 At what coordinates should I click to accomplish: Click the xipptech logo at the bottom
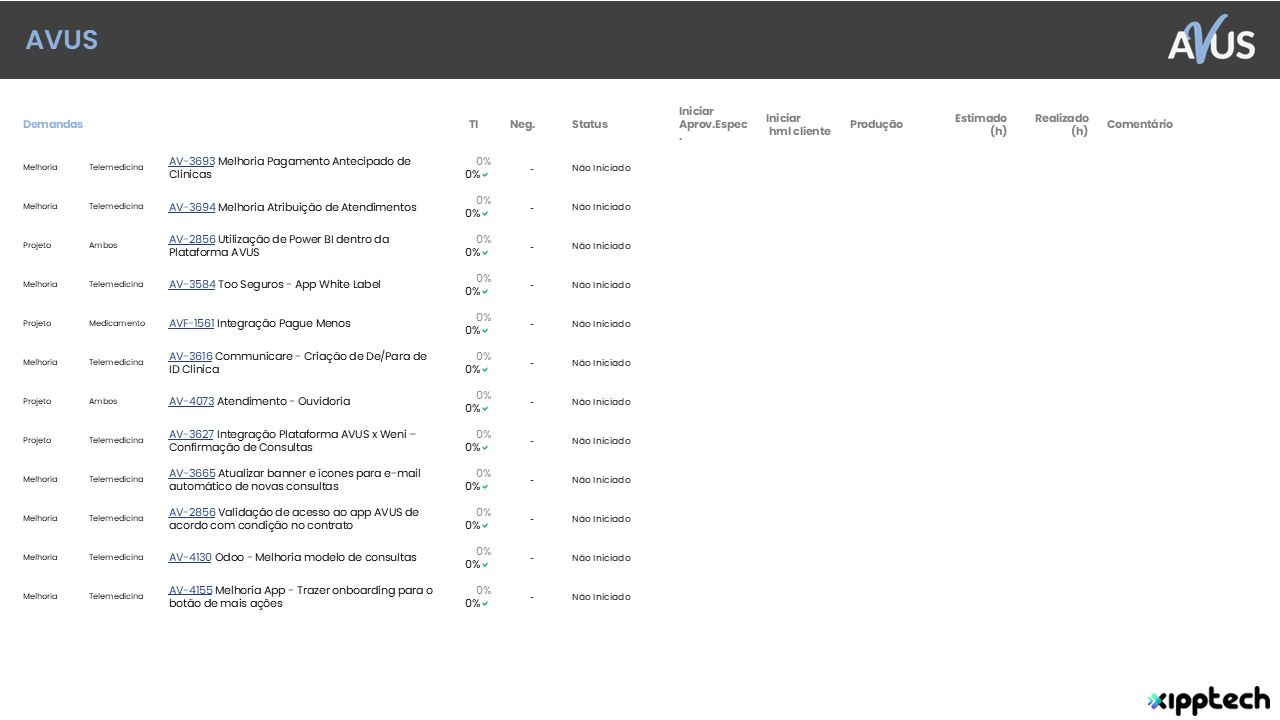click(1208, 700)
